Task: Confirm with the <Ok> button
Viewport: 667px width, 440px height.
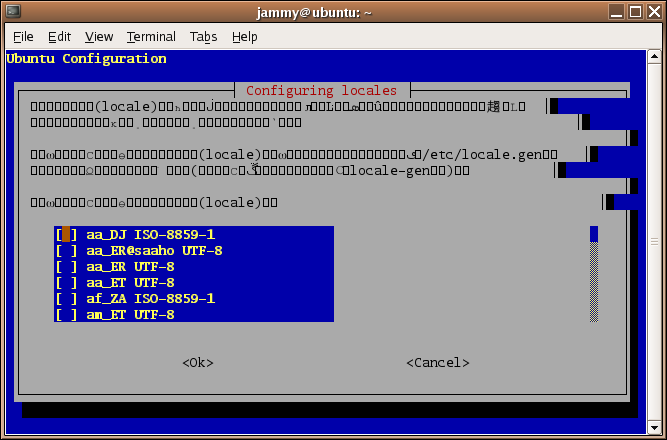Action: 198,363
